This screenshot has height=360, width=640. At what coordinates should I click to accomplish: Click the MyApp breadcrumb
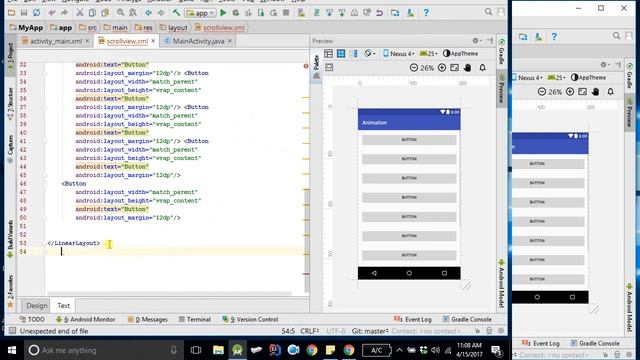[x=26, y=28]
